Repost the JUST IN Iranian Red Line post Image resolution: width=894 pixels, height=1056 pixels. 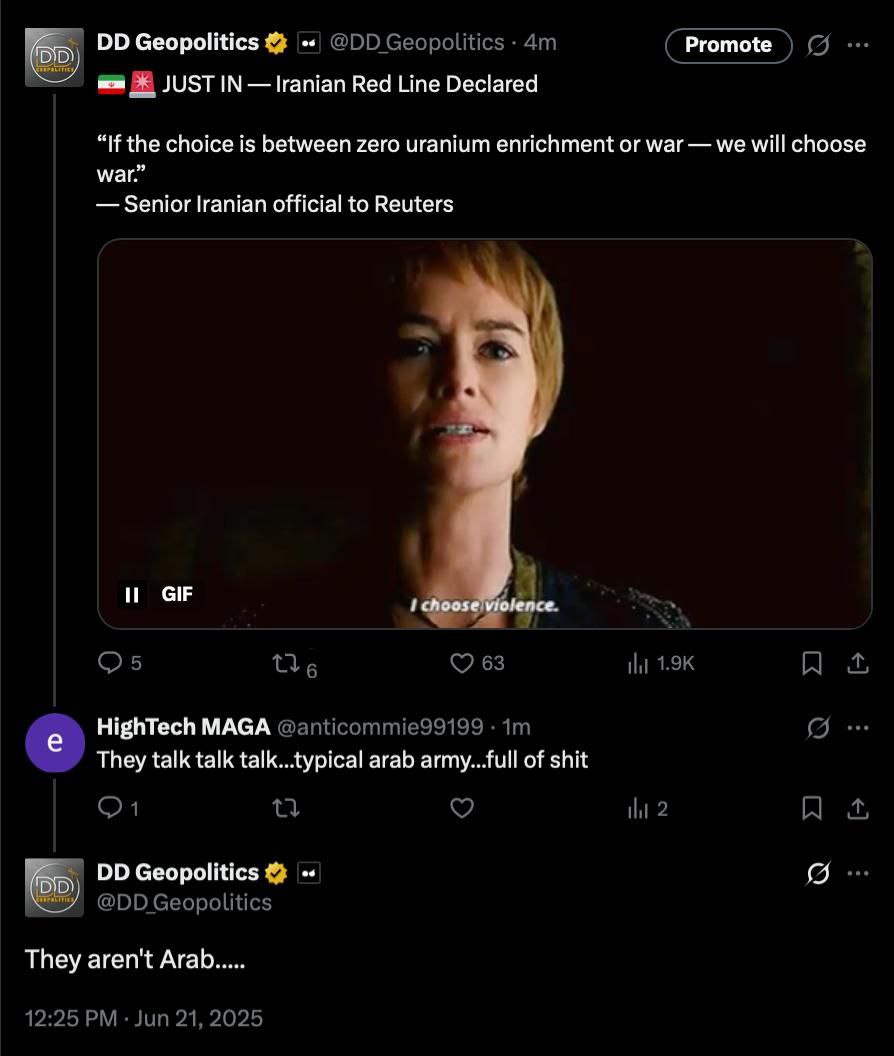click(x=285, y=663)
